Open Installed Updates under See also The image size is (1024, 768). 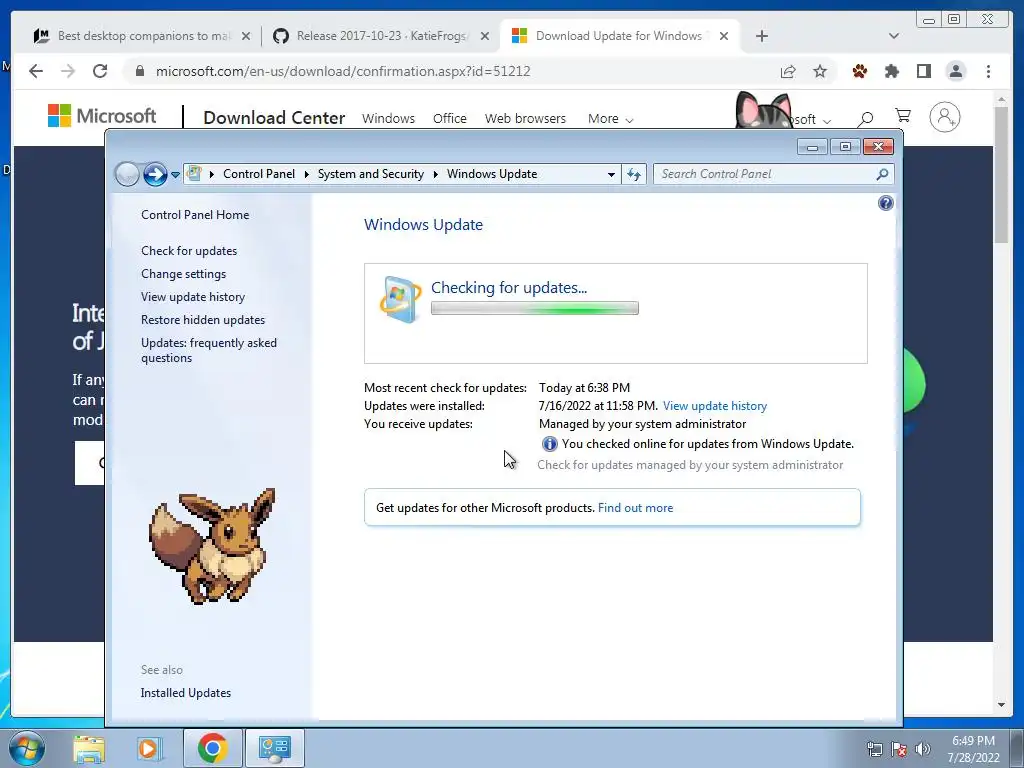tap(185, 693)
